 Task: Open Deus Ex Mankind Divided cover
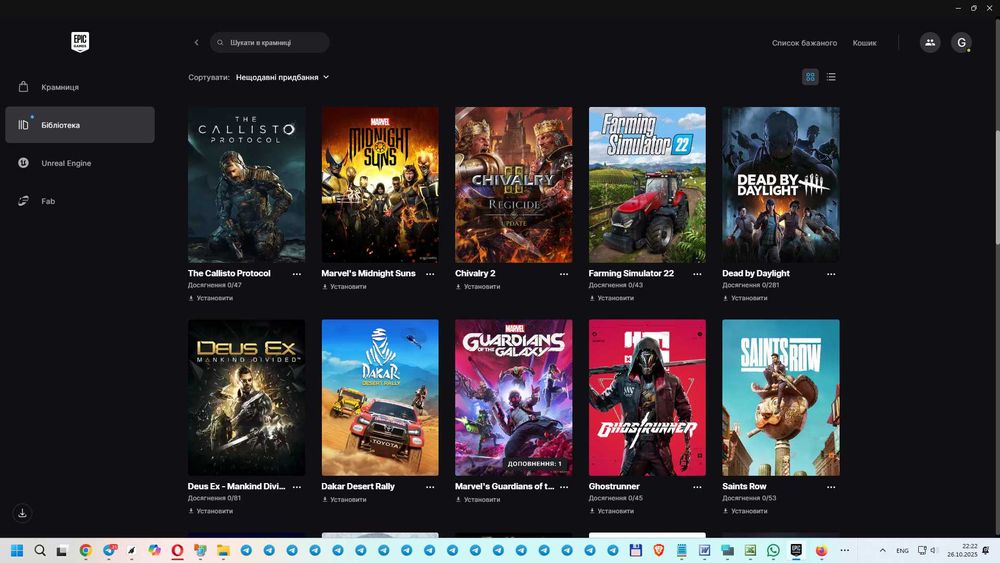pos(246,398)
